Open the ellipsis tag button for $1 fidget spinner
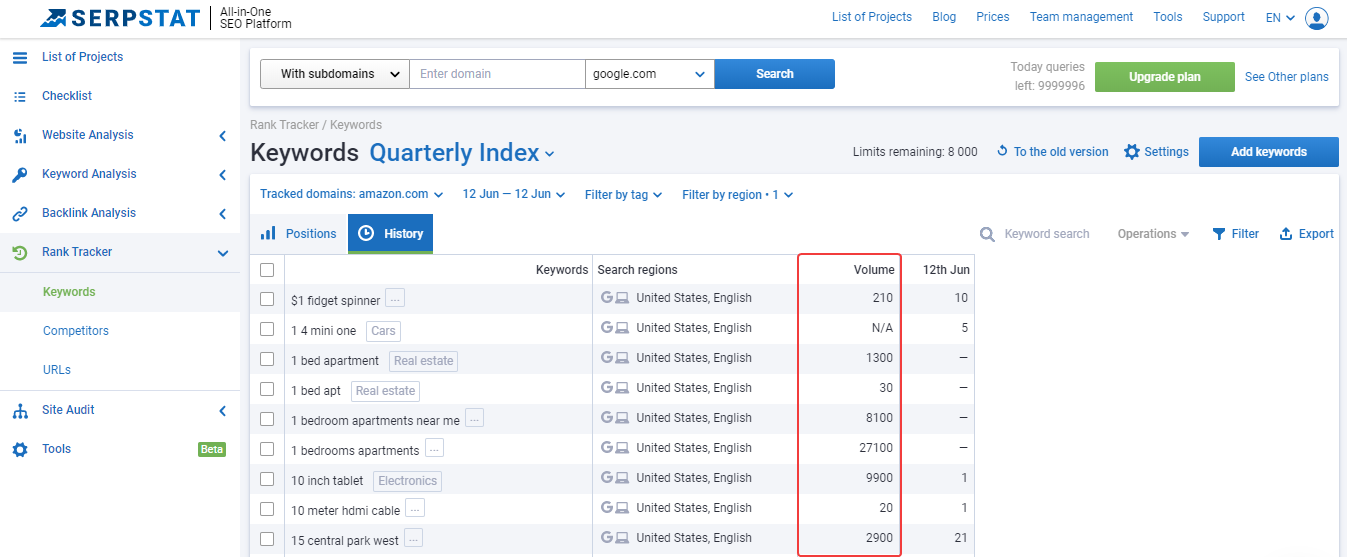This screenshot has width=1347, height=557. (395, 298)
